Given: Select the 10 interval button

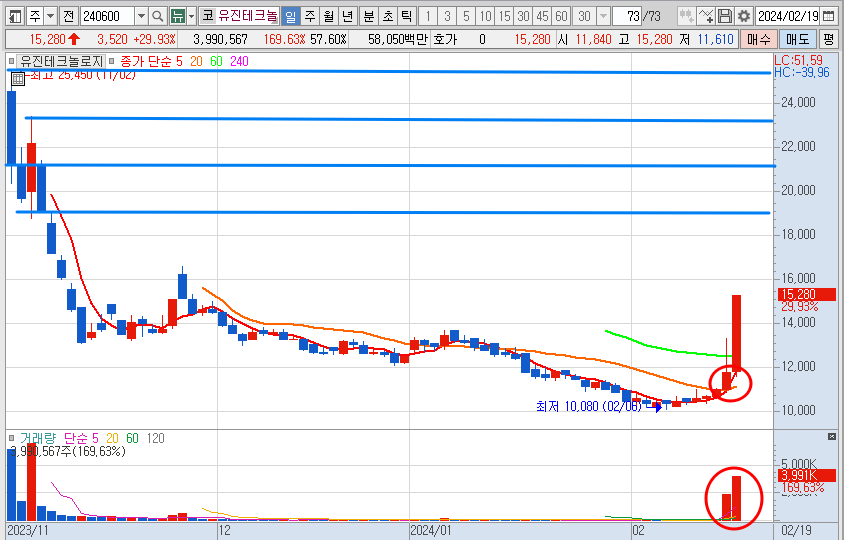Looking at the screenshot, I should coord(486,16).
